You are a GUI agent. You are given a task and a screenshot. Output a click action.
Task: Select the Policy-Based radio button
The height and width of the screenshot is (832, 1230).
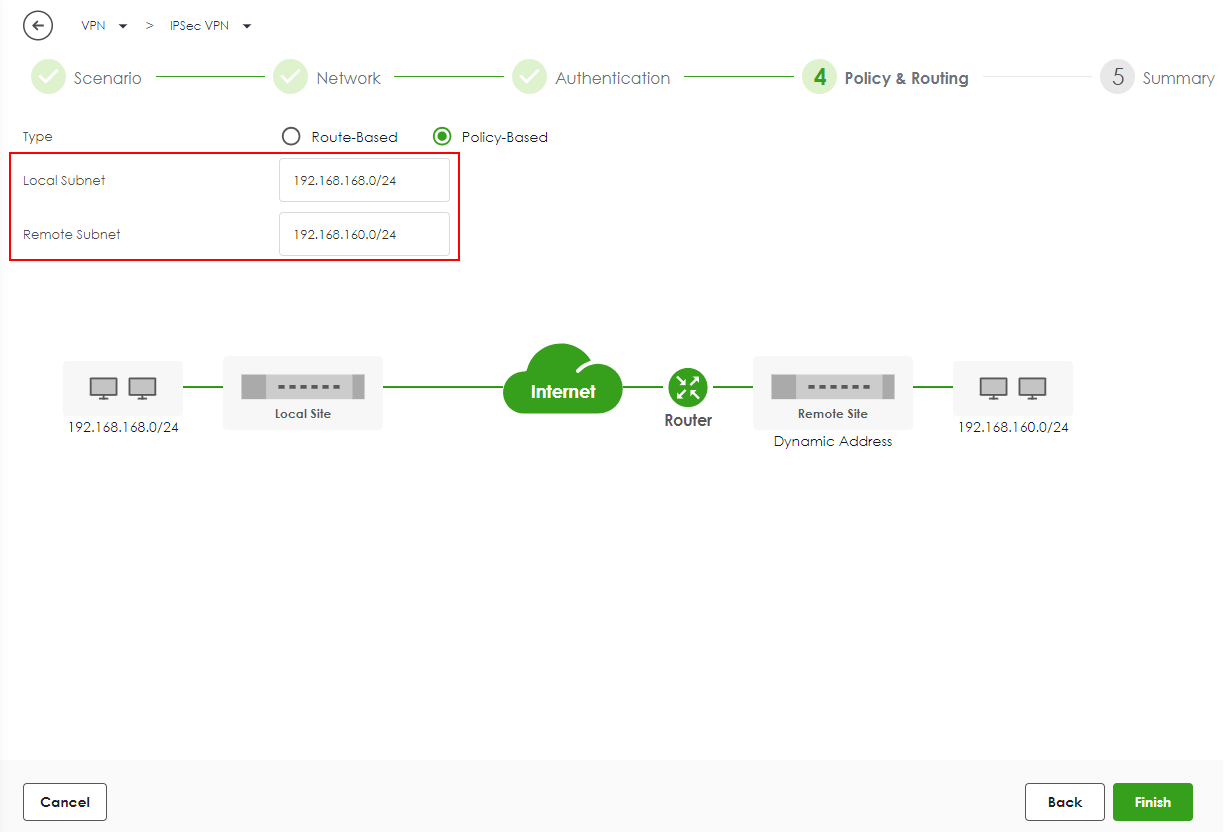442,137
